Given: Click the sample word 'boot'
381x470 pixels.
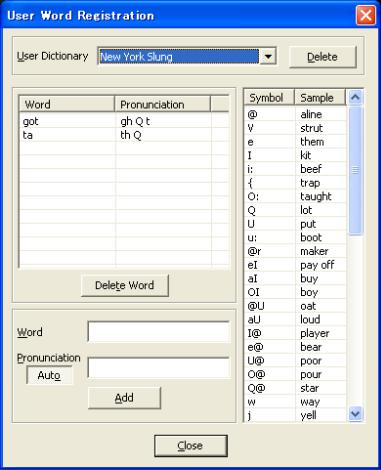Looking at the screenshot, I should (311, 237).
